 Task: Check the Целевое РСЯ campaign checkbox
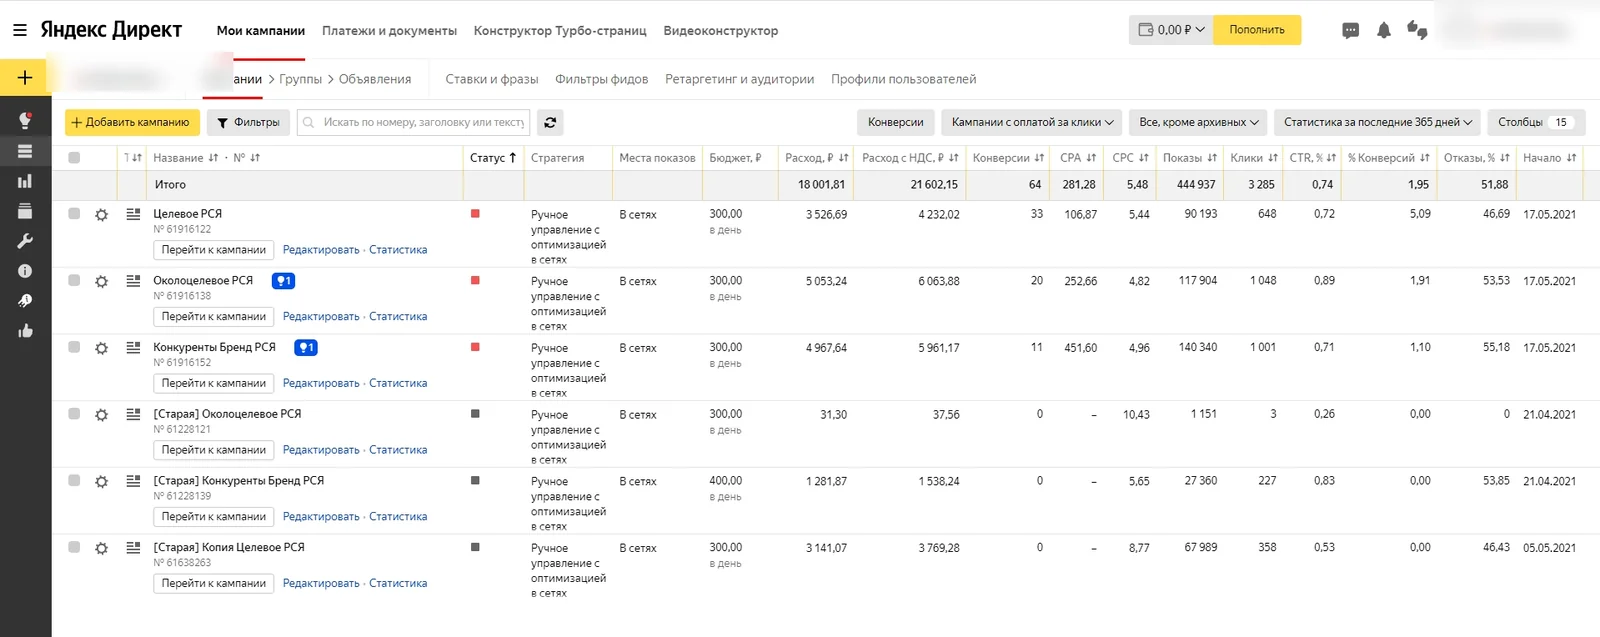click(x=74, y=213)
